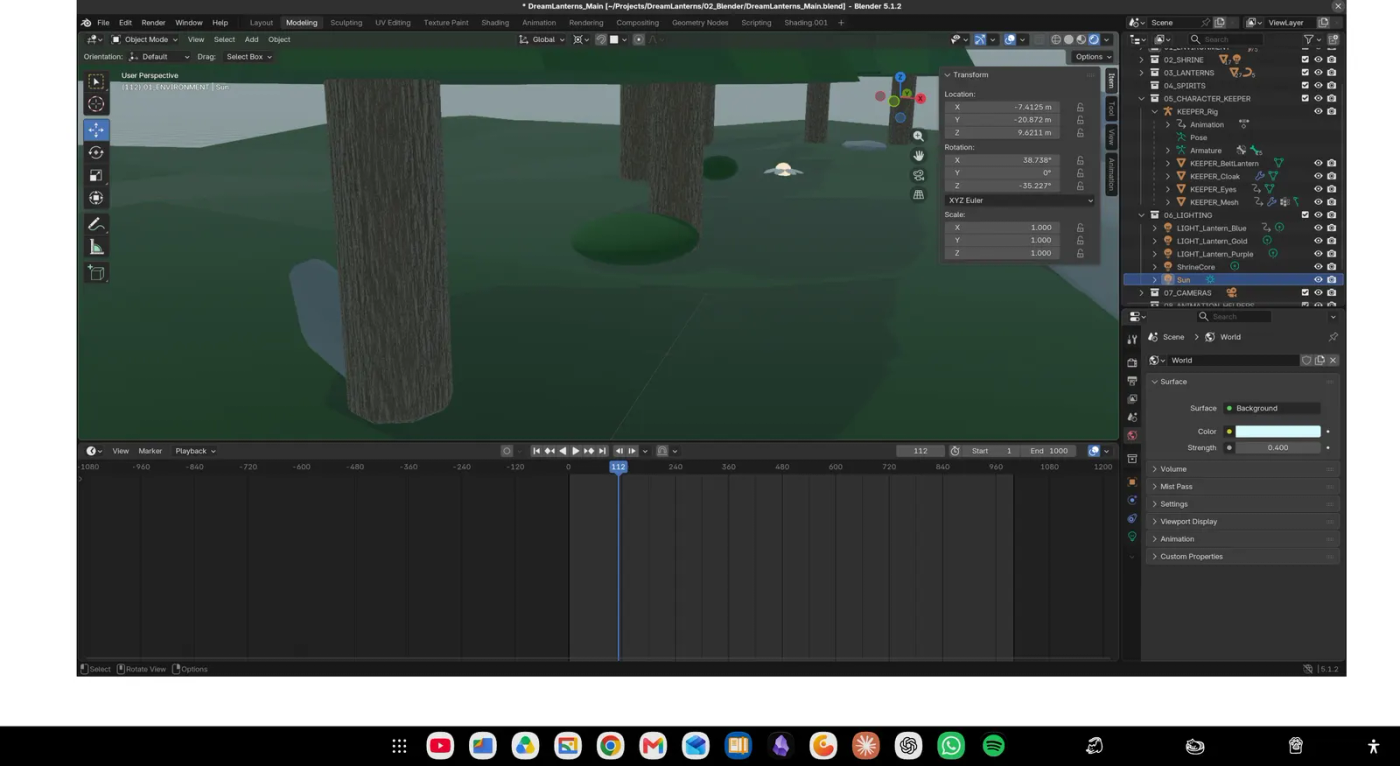Screen dimensions: 1400x766
Task: Click the viewport zoom magnifier icon
Action: 918,136
